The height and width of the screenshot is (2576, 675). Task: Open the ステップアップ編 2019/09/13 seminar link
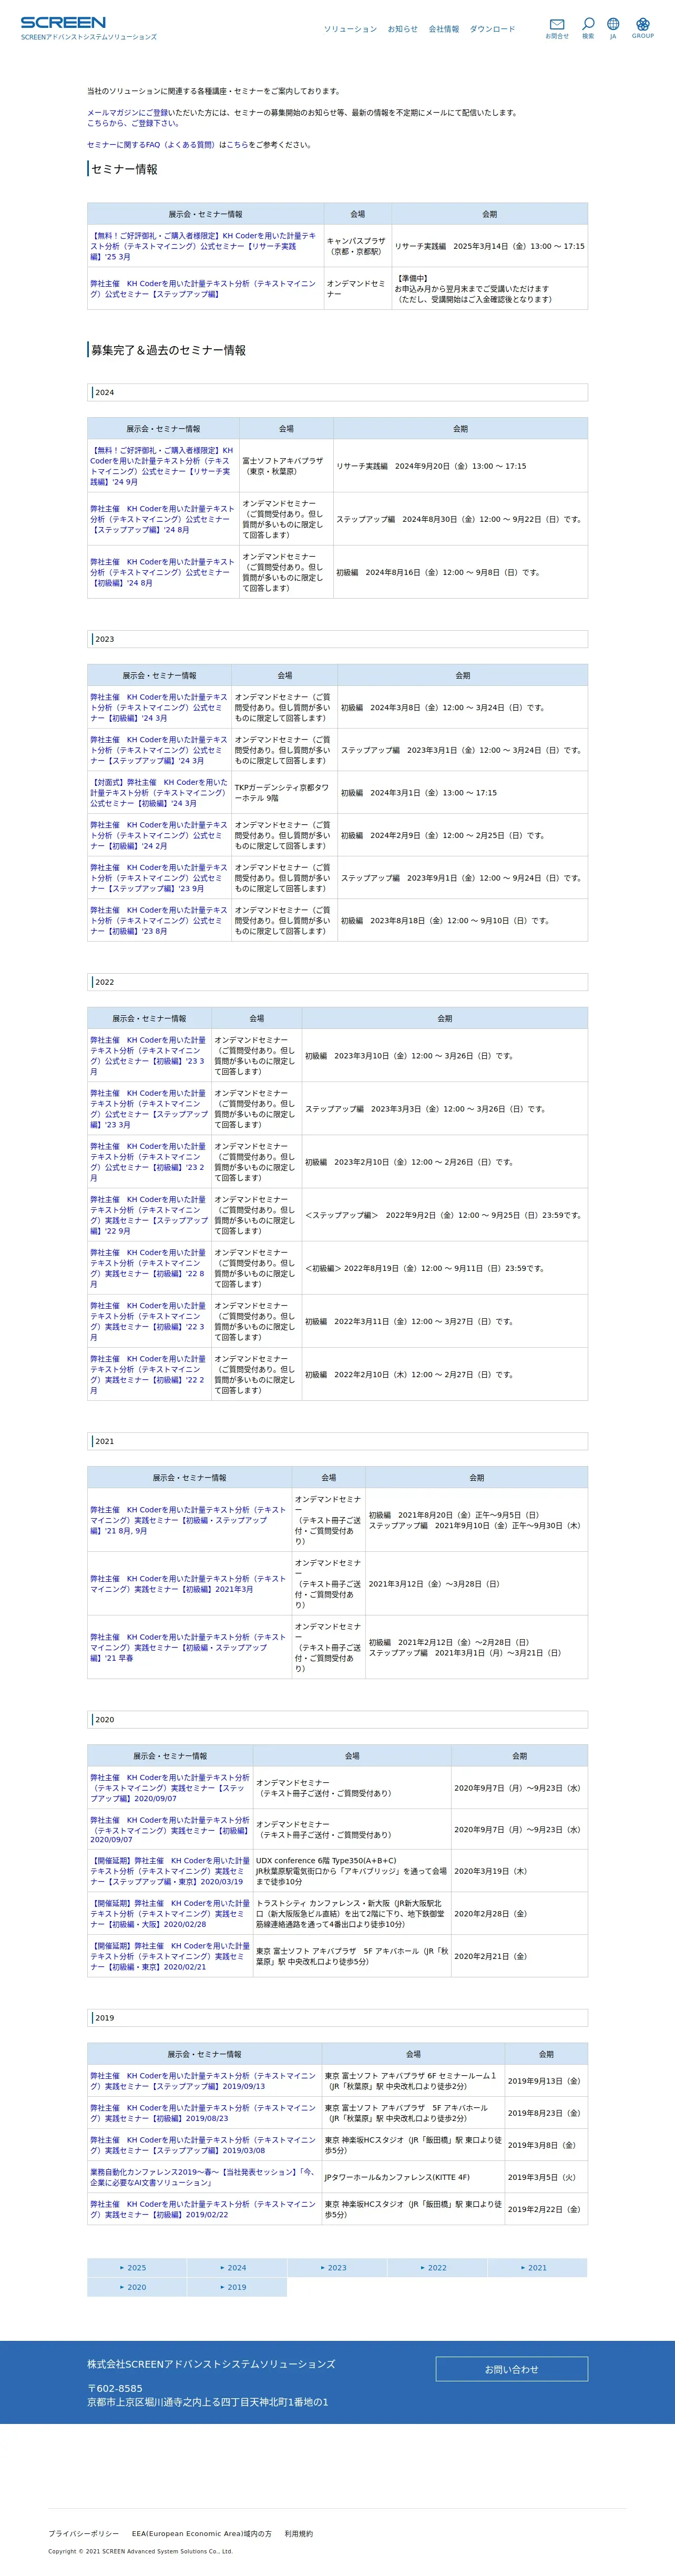tap(203, 2081)
